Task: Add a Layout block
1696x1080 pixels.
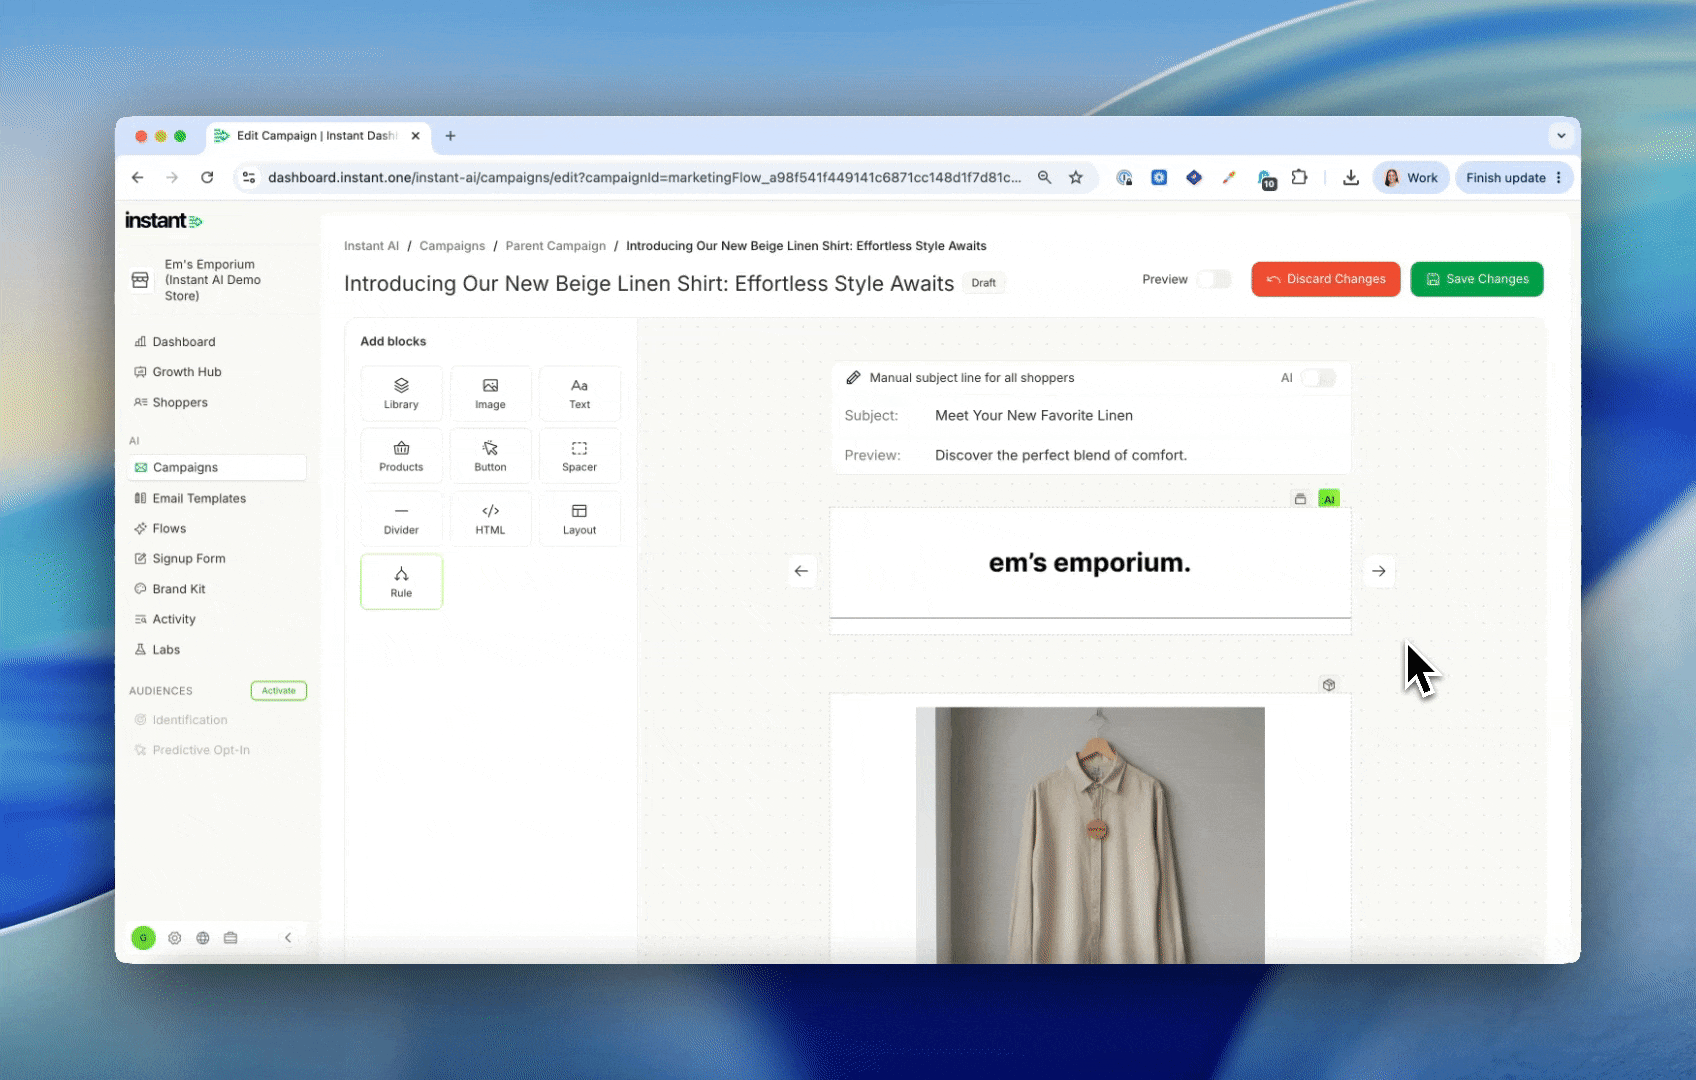Action: pos(579,519)
